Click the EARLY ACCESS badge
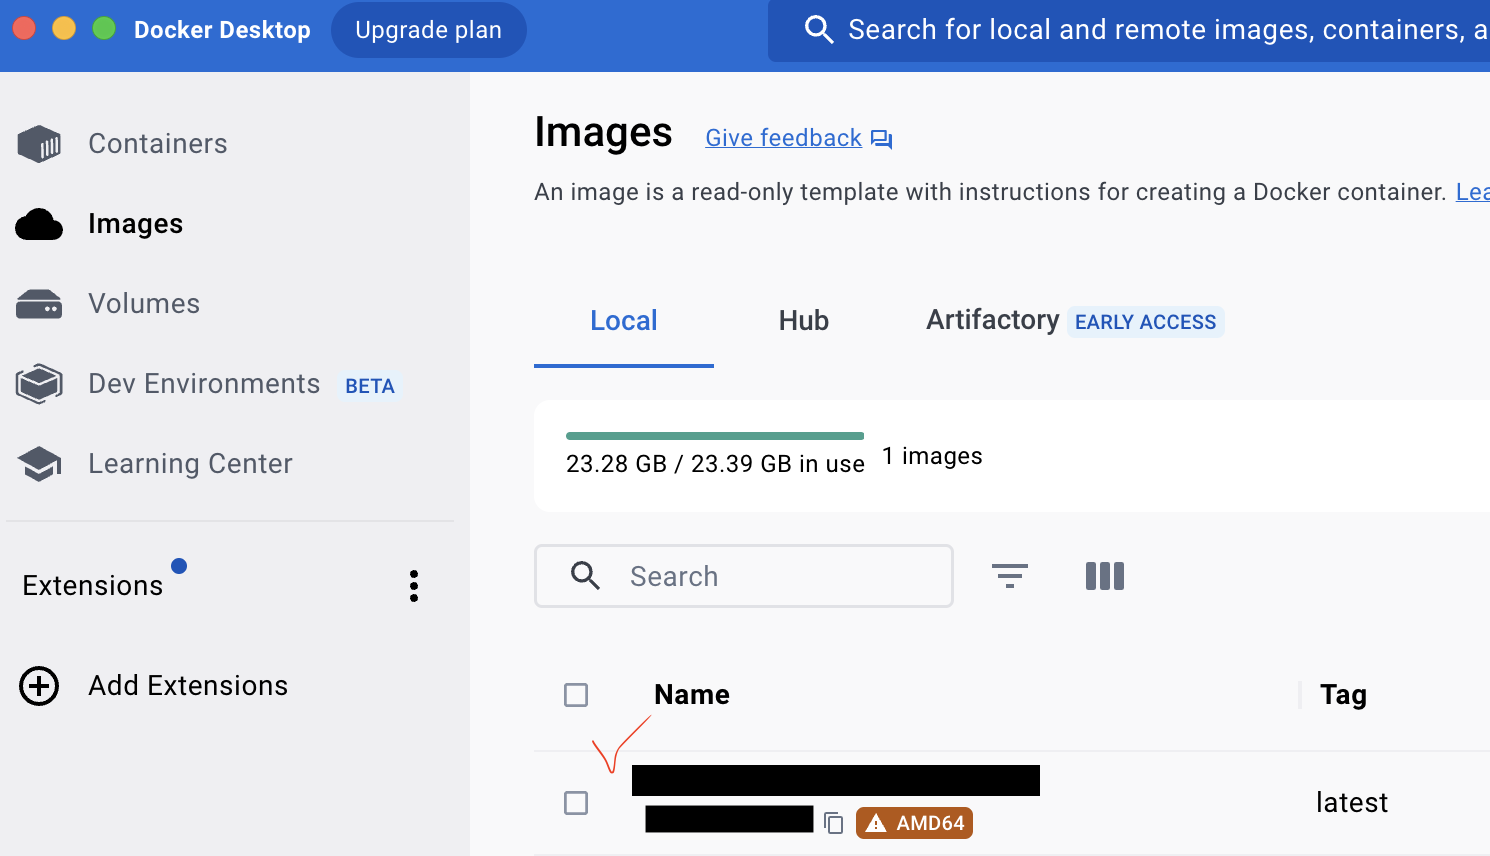Image resolution: width=1490 pixels, height=856 pixels. [x=1146, y=322]
